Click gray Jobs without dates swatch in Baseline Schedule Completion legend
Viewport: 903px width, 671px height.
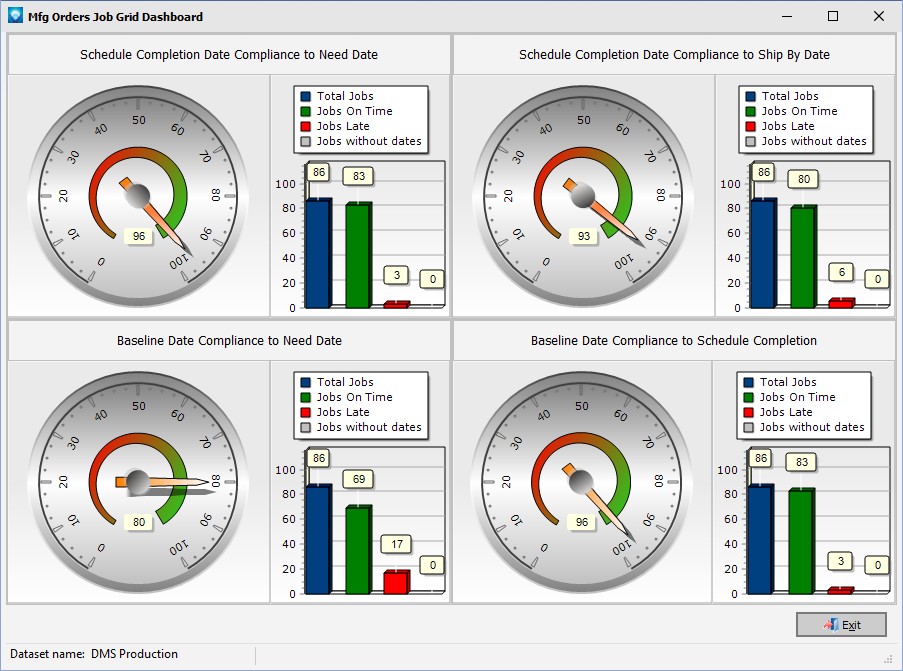point(749,427)
